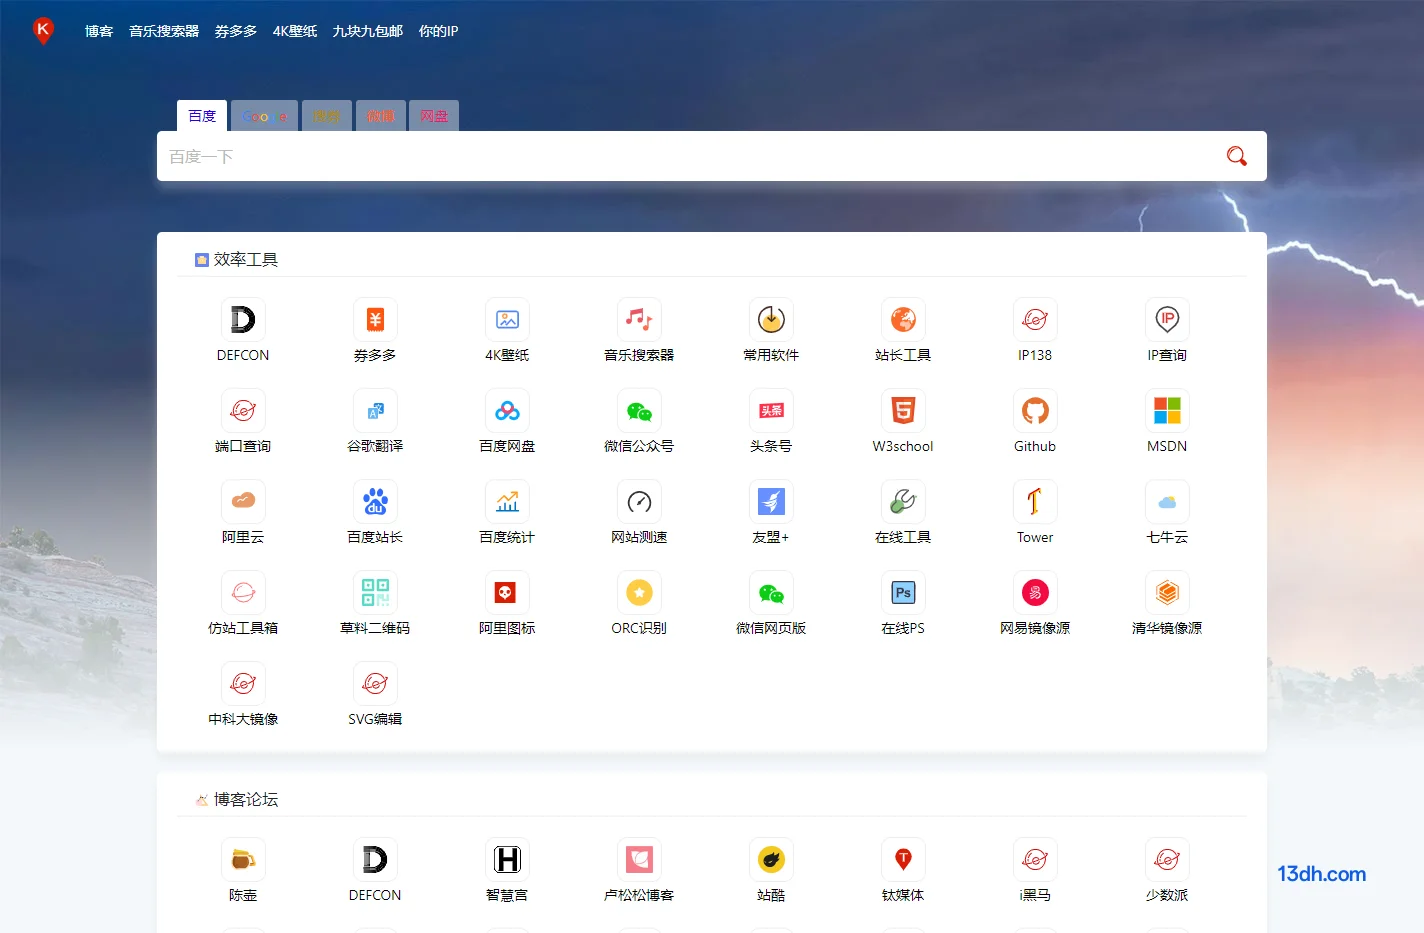Open the 站酷 yellow icon

point(771,860)
